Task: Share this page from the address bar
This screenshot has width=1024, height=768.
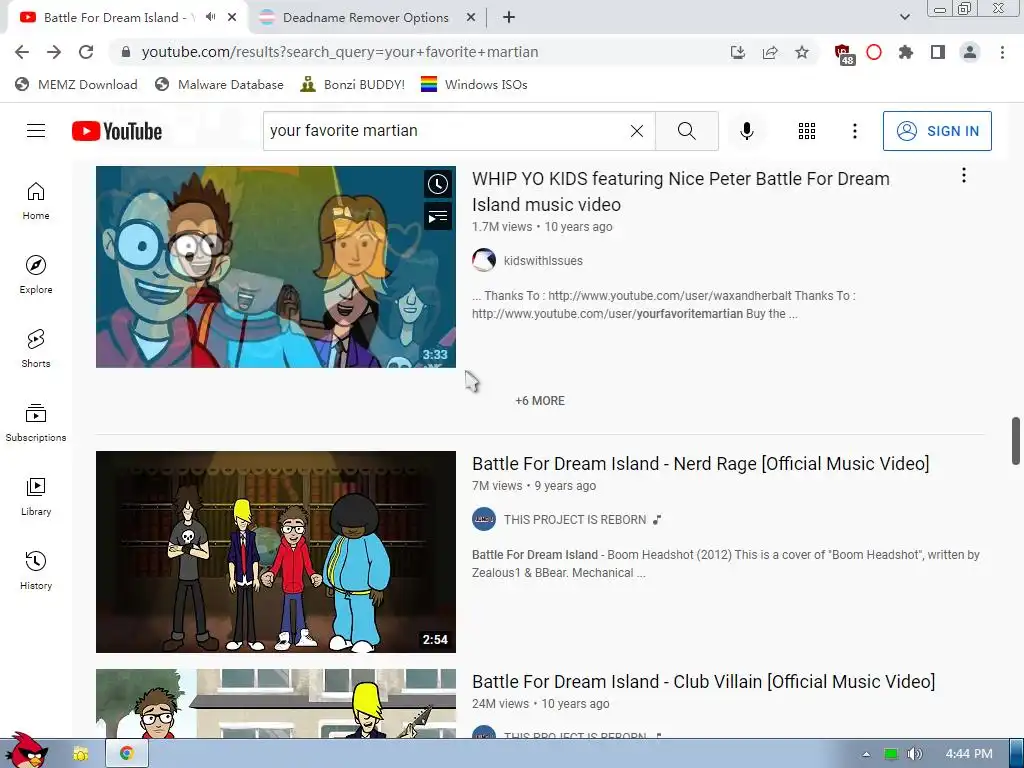Action: point(770,52)
